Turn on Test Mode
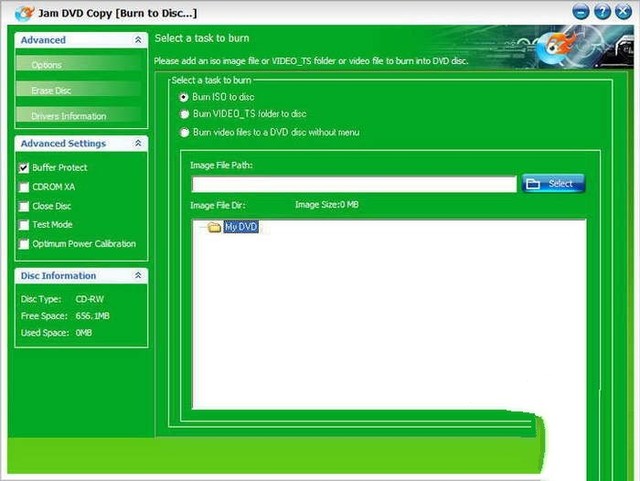 click(x=24, y=225)
